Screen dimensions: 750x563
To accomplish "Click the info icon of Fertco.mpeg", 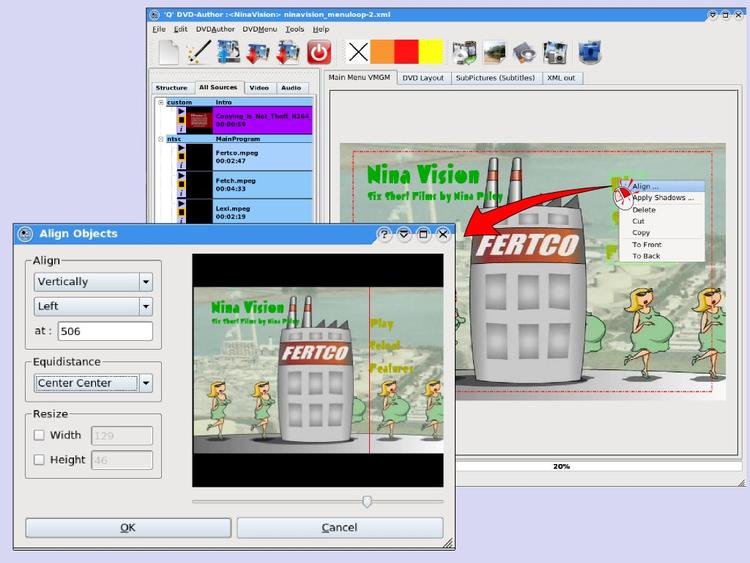I will 181,165.
